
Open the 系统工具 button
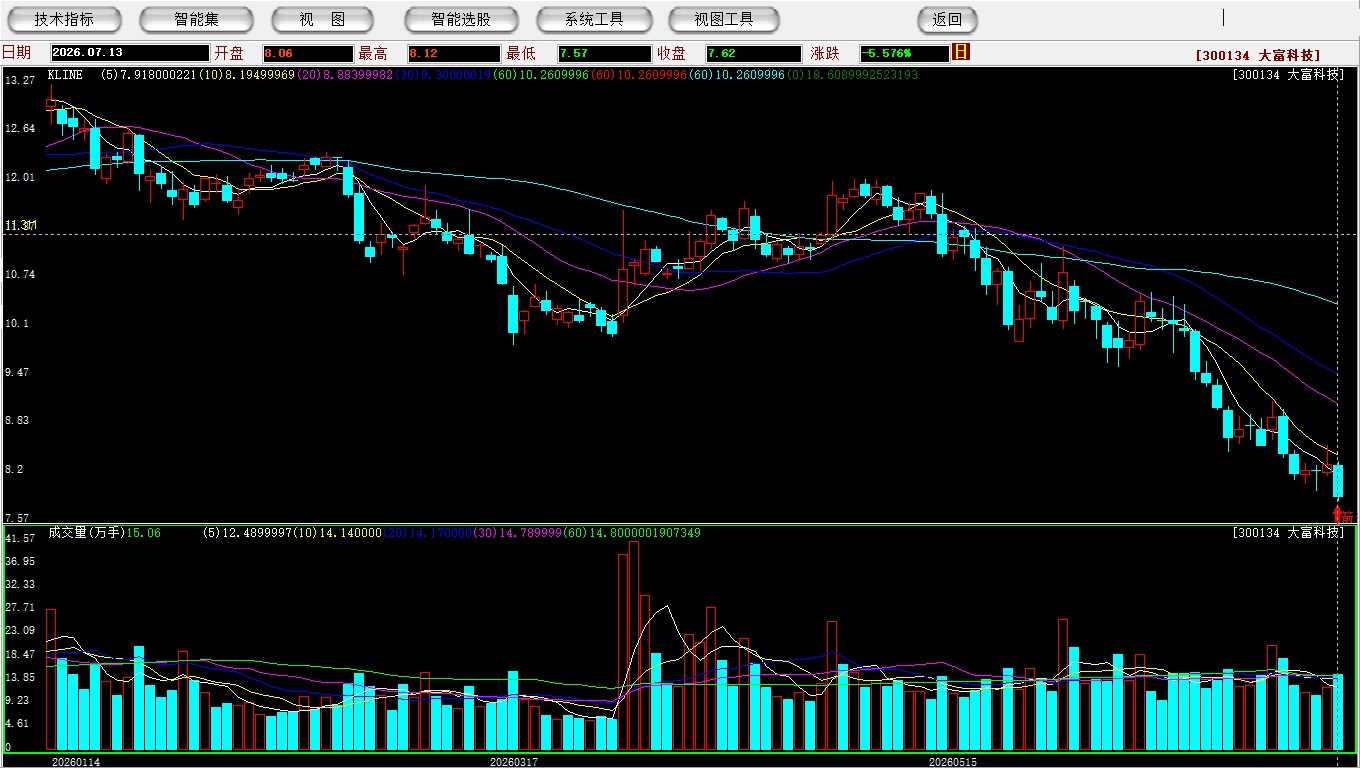(x=594, y=19)
